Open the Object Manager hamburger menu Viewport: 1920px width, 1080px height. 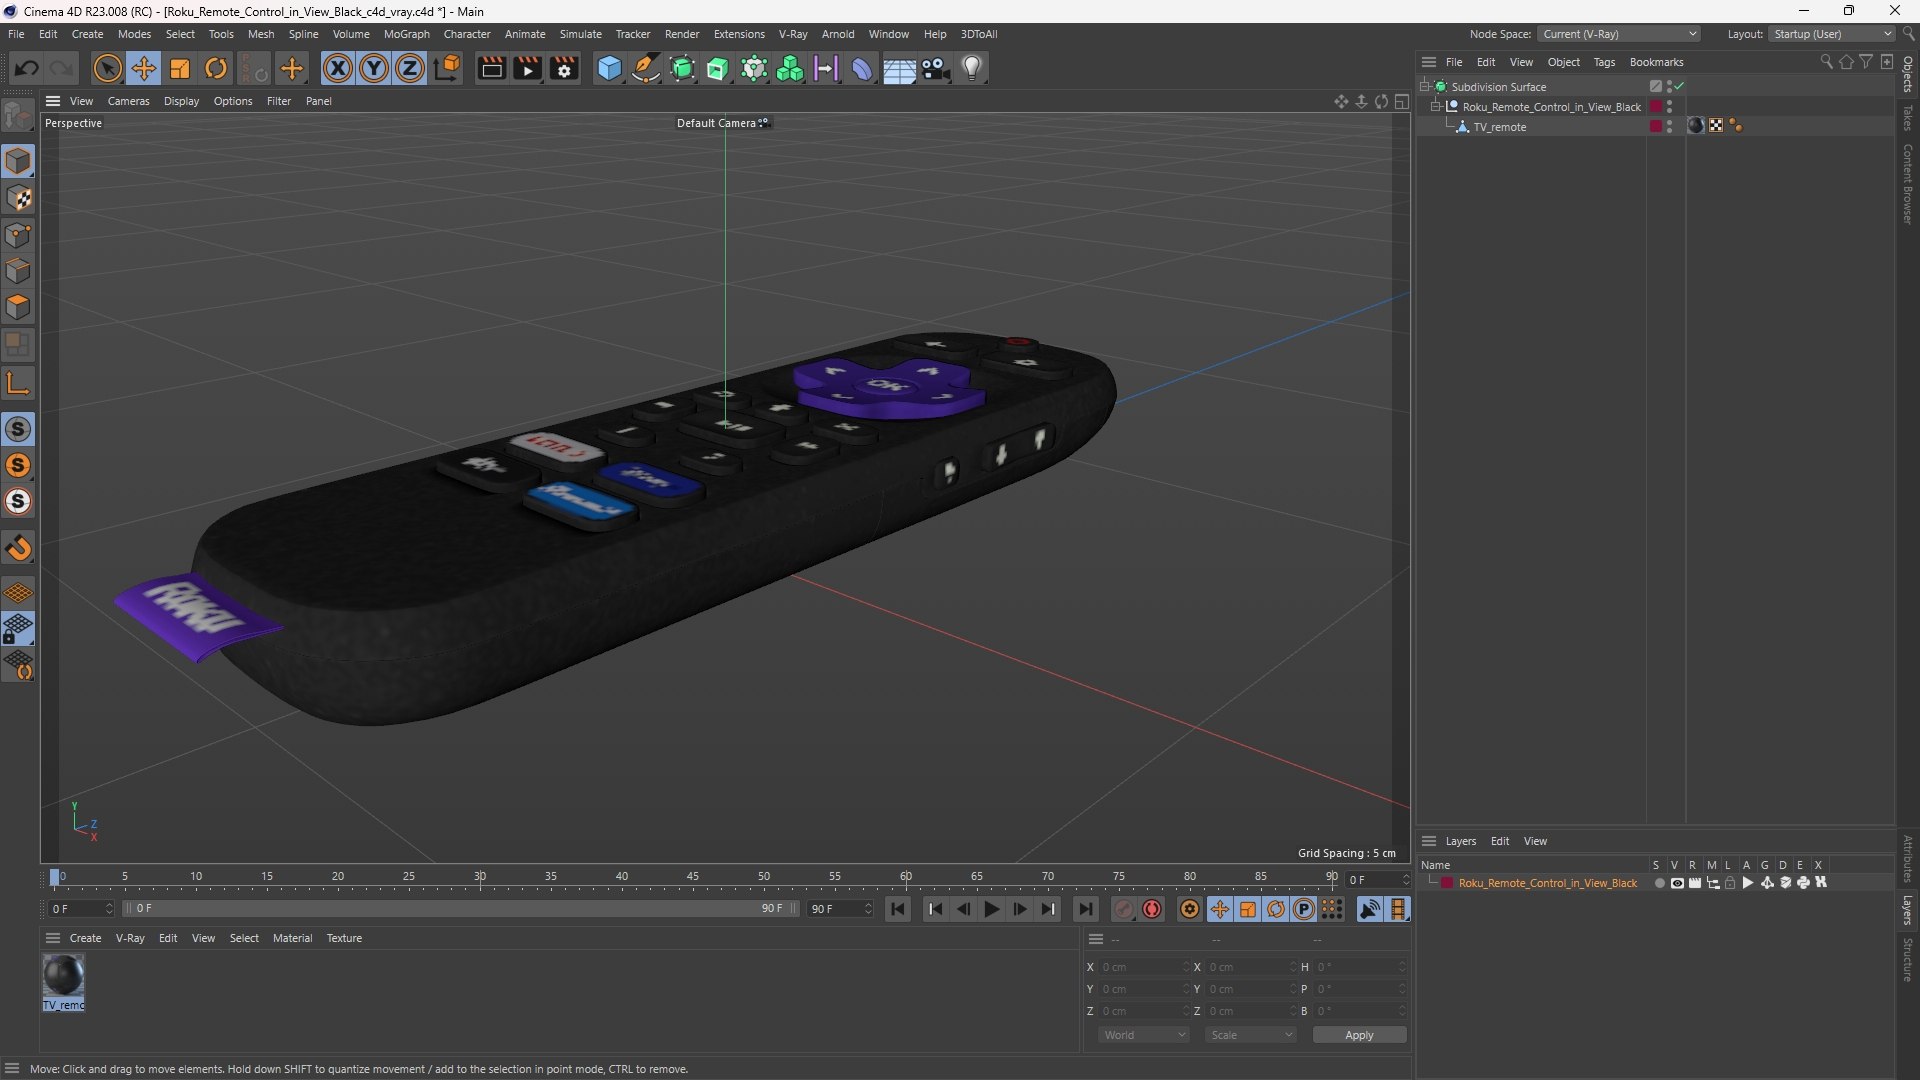click(x=1429, y=62)
